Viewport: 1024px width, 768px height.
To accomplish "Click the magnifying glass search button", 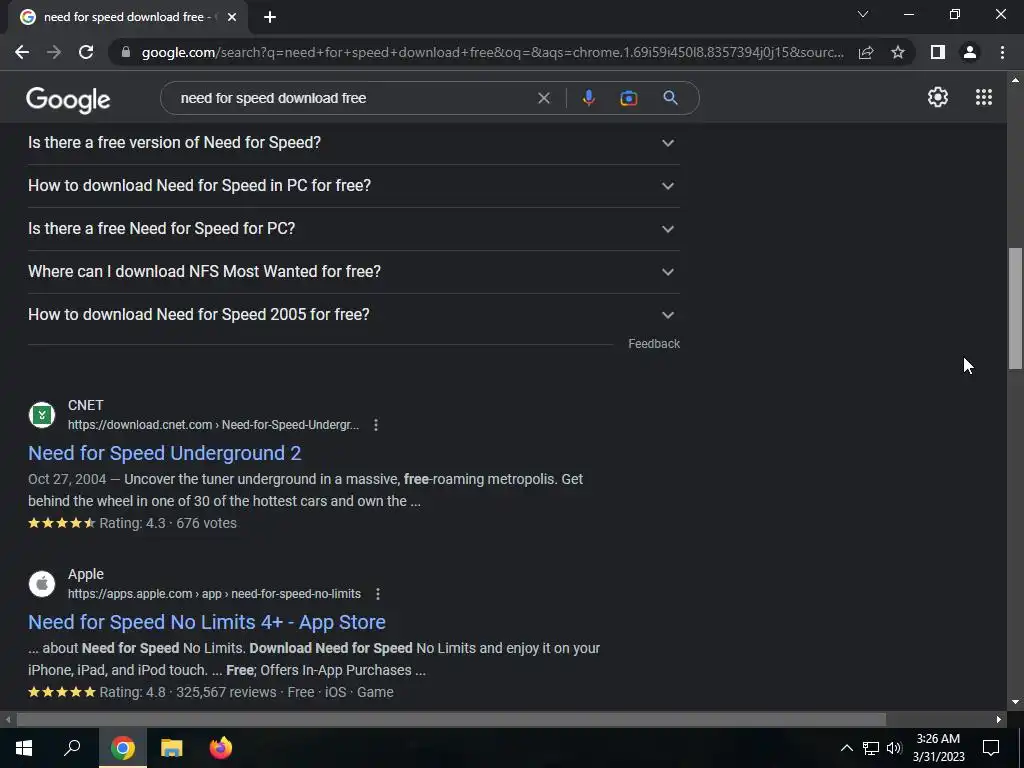I will [x=670, y=98].
